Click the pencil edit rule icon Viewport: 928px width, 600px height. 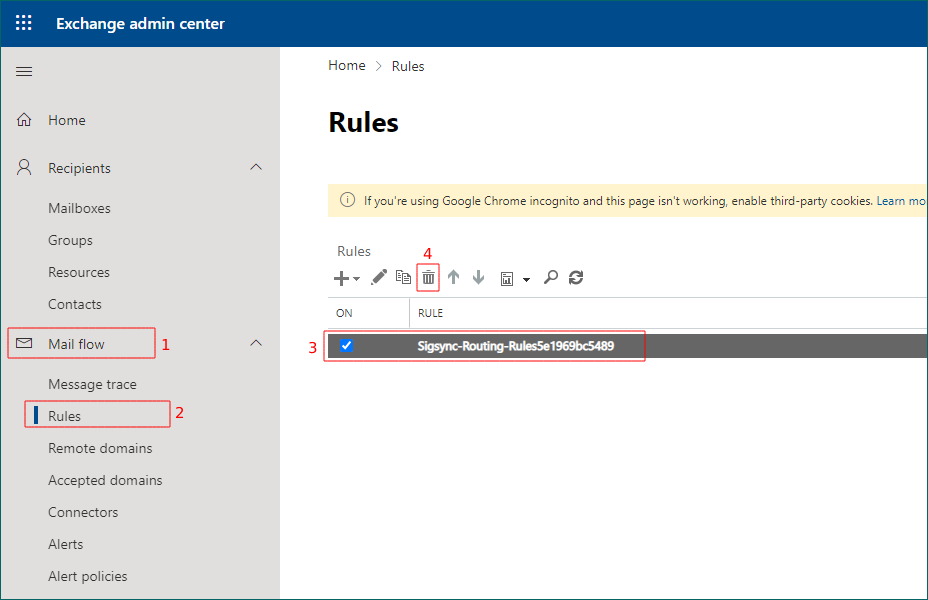(379, 277)
